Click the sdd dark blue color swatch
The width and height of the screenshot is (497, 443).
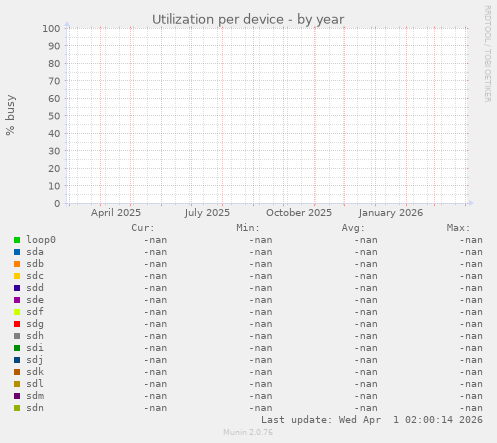pos(17,288)
